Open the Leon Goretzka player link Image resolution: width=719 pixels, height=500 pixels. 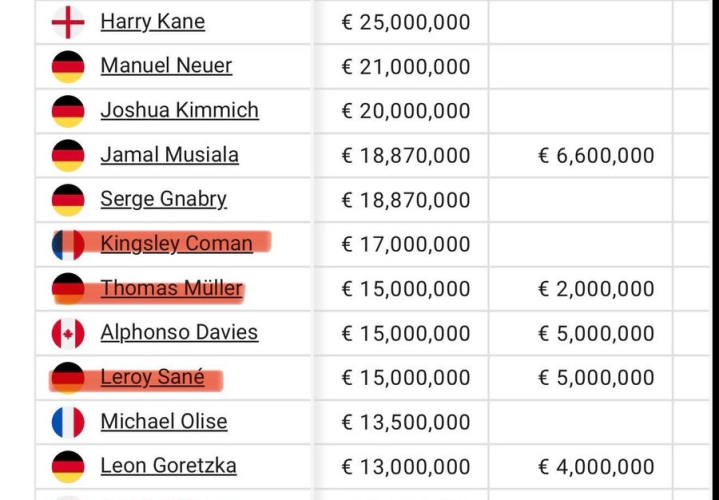(x=168, y=466)
